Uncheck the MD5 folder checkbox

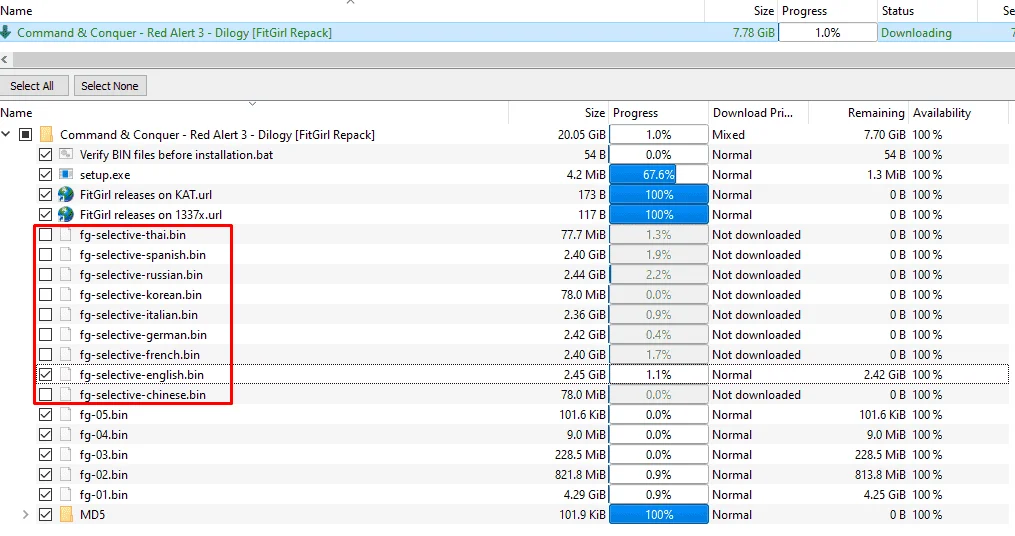[x=45, y=515]
